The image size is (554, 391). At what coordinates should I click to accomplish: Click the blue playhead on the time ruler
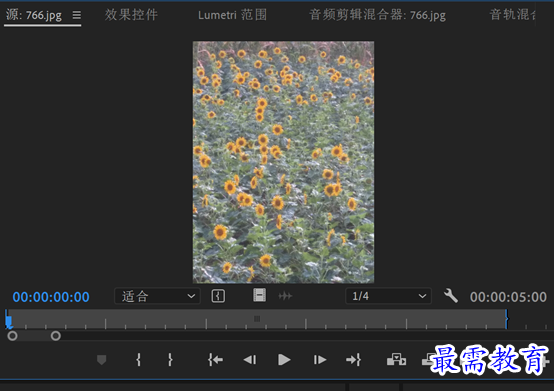[x=9, y=321]
